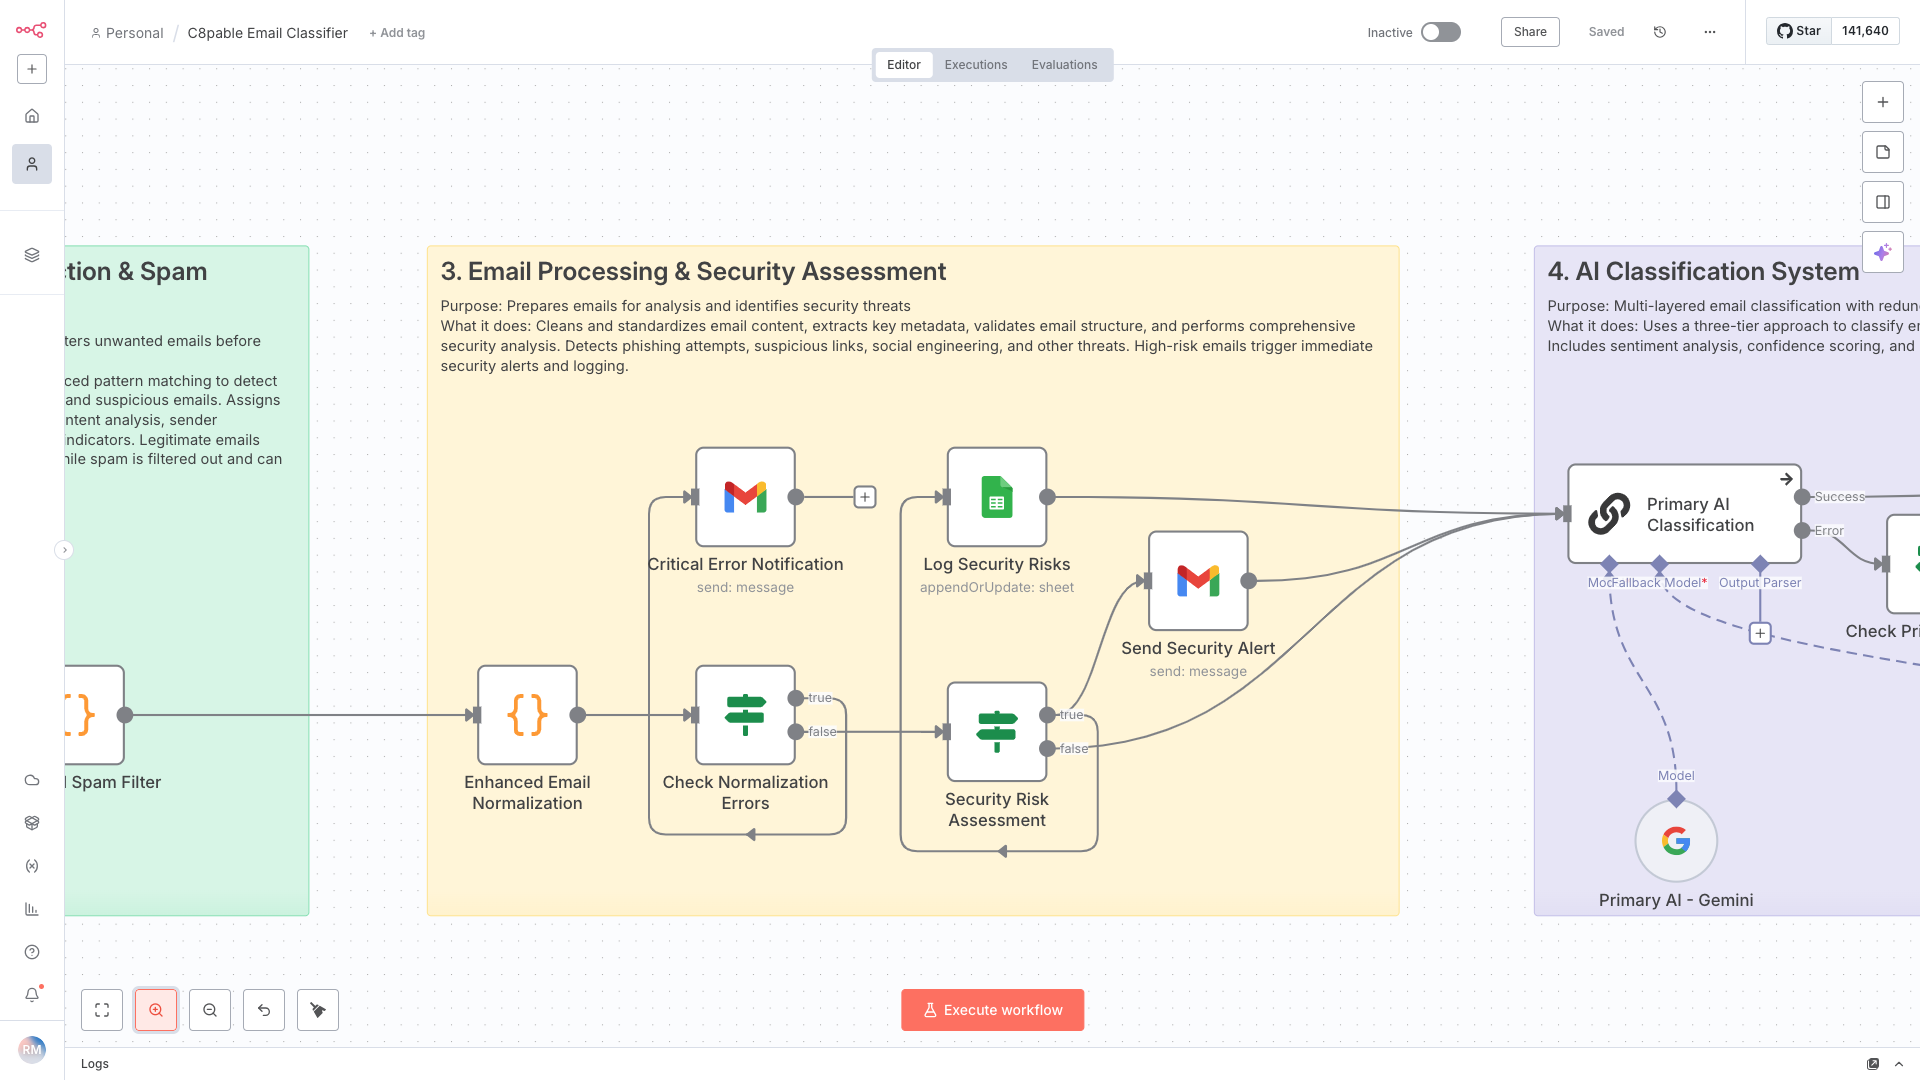This screenshot has height=1080, width=1920.
Task: Click the tidy up workflow button
Action: [318, 1010]
